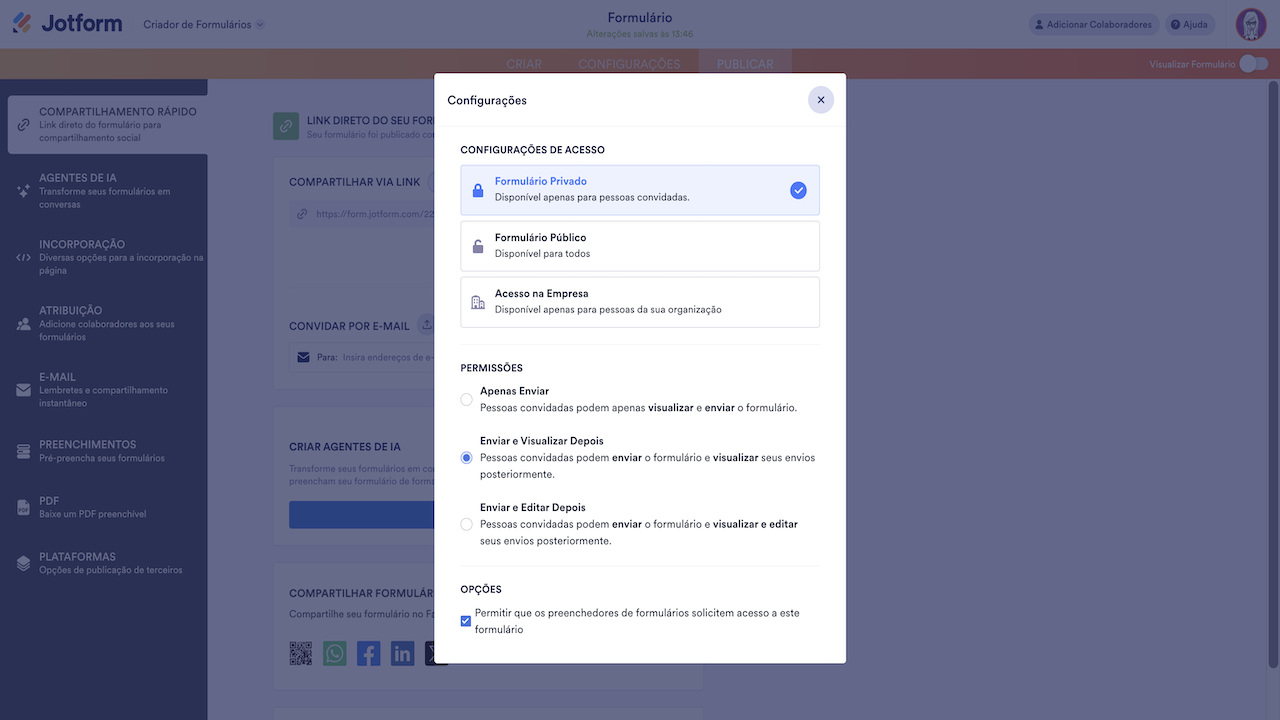
Task: Switch to the CONFIGURAÇÕES tab
Action: [629, 64]
